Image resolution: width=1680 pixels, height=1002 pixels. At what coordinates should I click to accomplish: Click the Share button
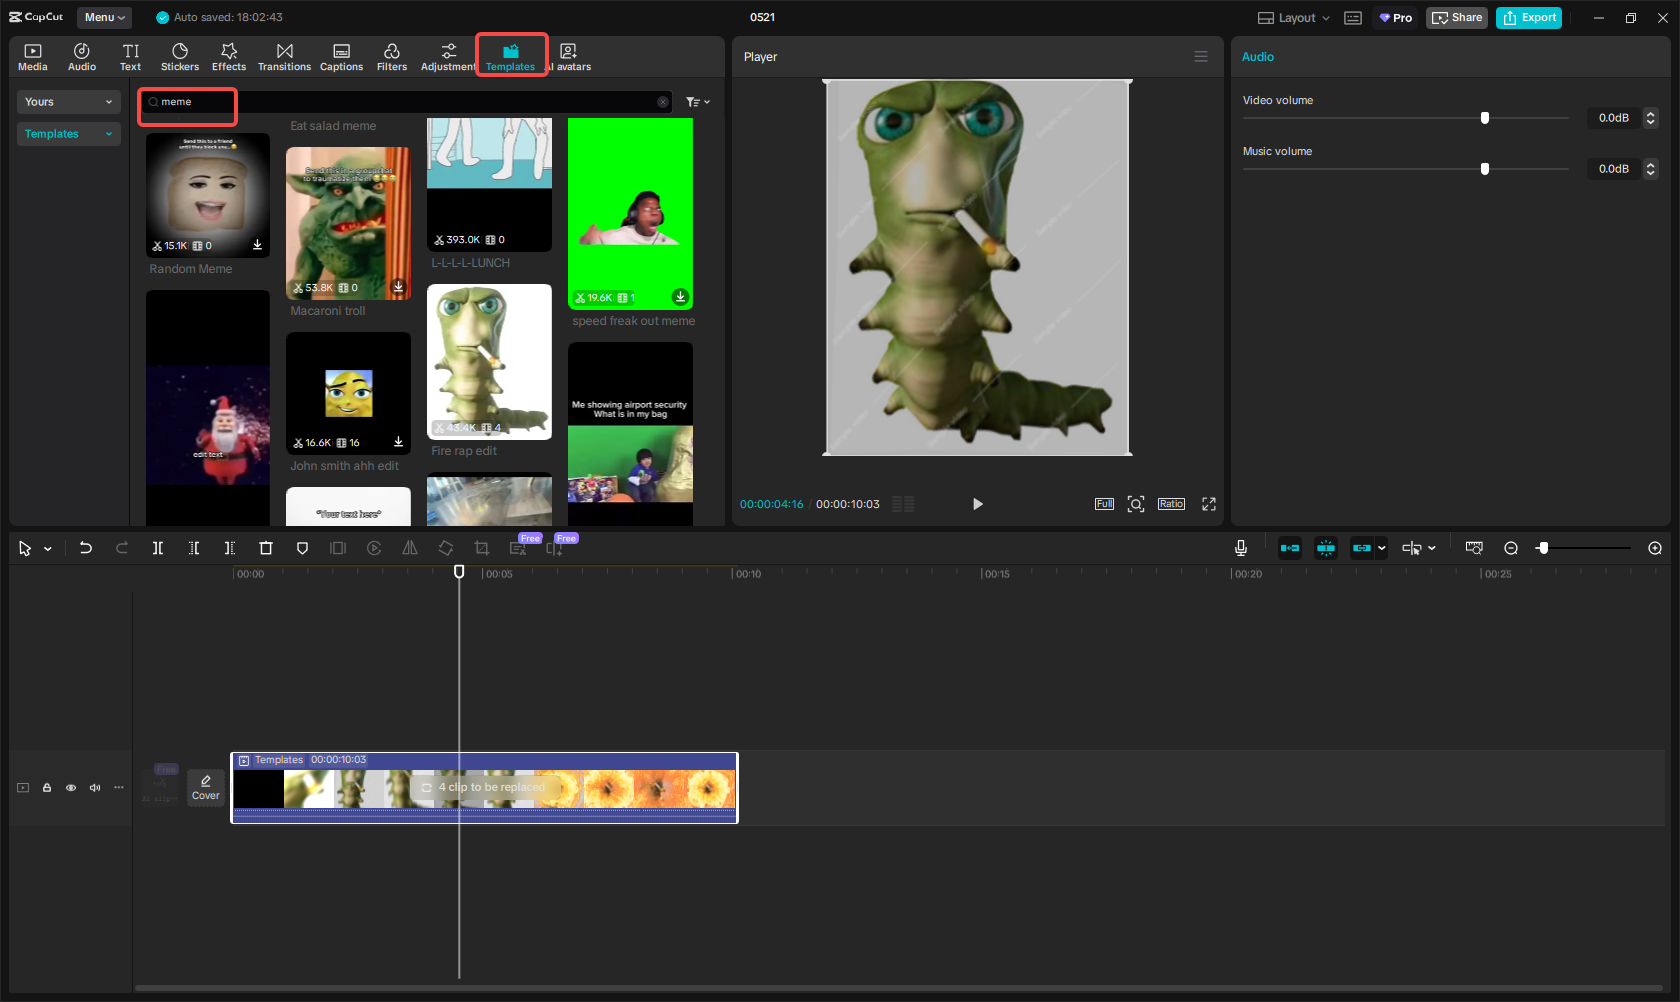1457,18
